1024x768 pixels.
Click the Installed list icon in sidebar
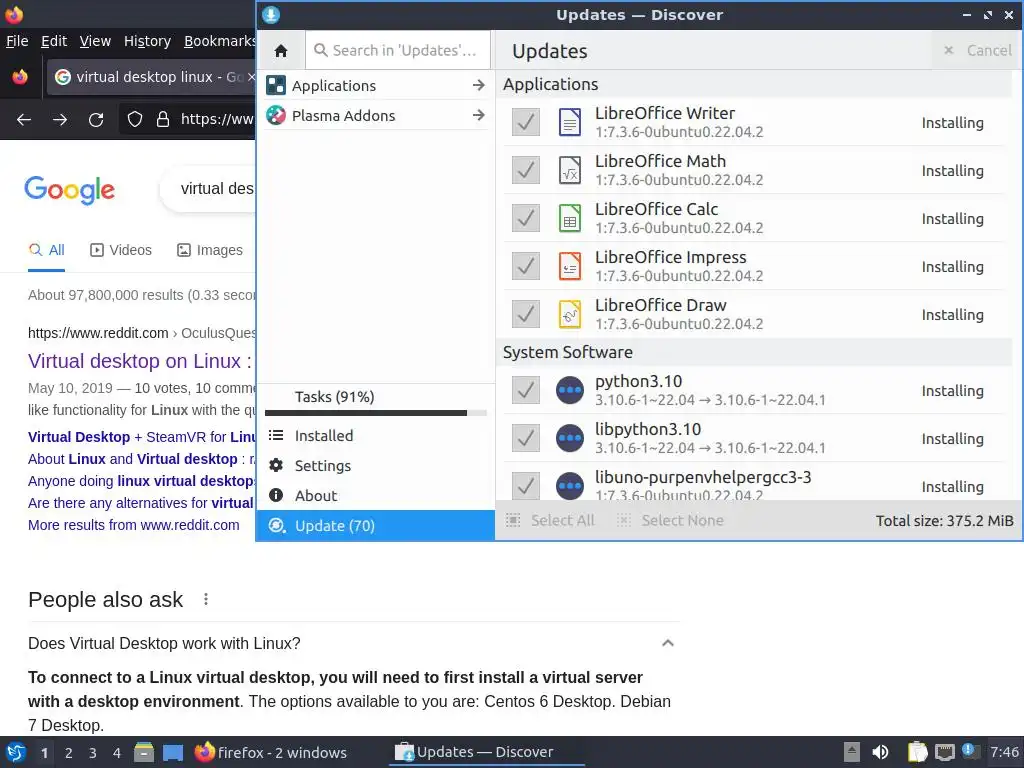pyautogui.click(x=276, y=435)
